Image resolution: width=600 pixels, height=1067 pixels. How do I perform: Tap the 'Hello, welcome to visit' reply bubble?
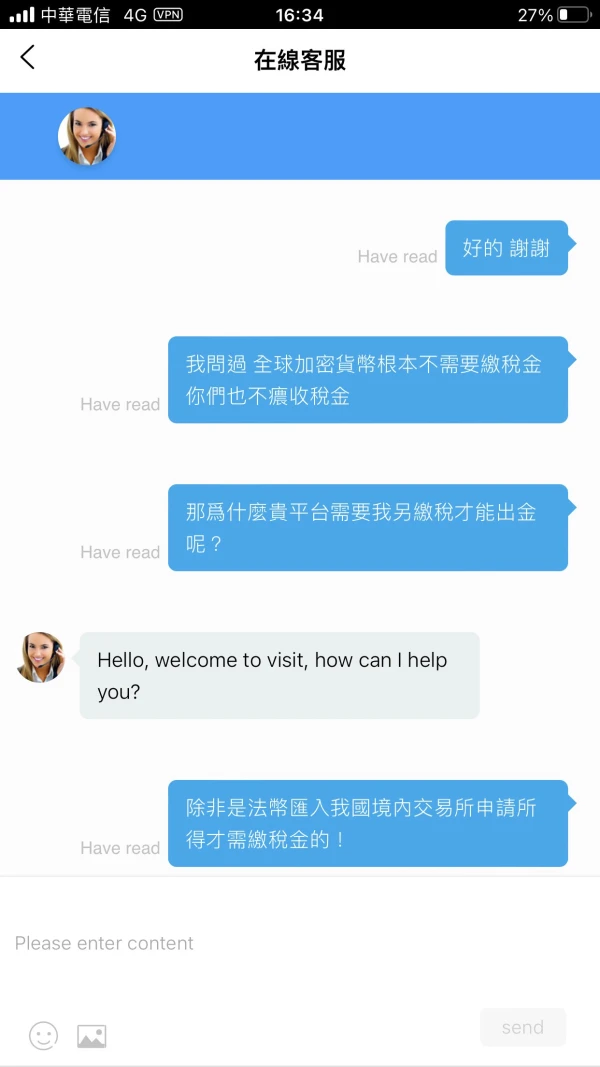click(x=280, y=675)
